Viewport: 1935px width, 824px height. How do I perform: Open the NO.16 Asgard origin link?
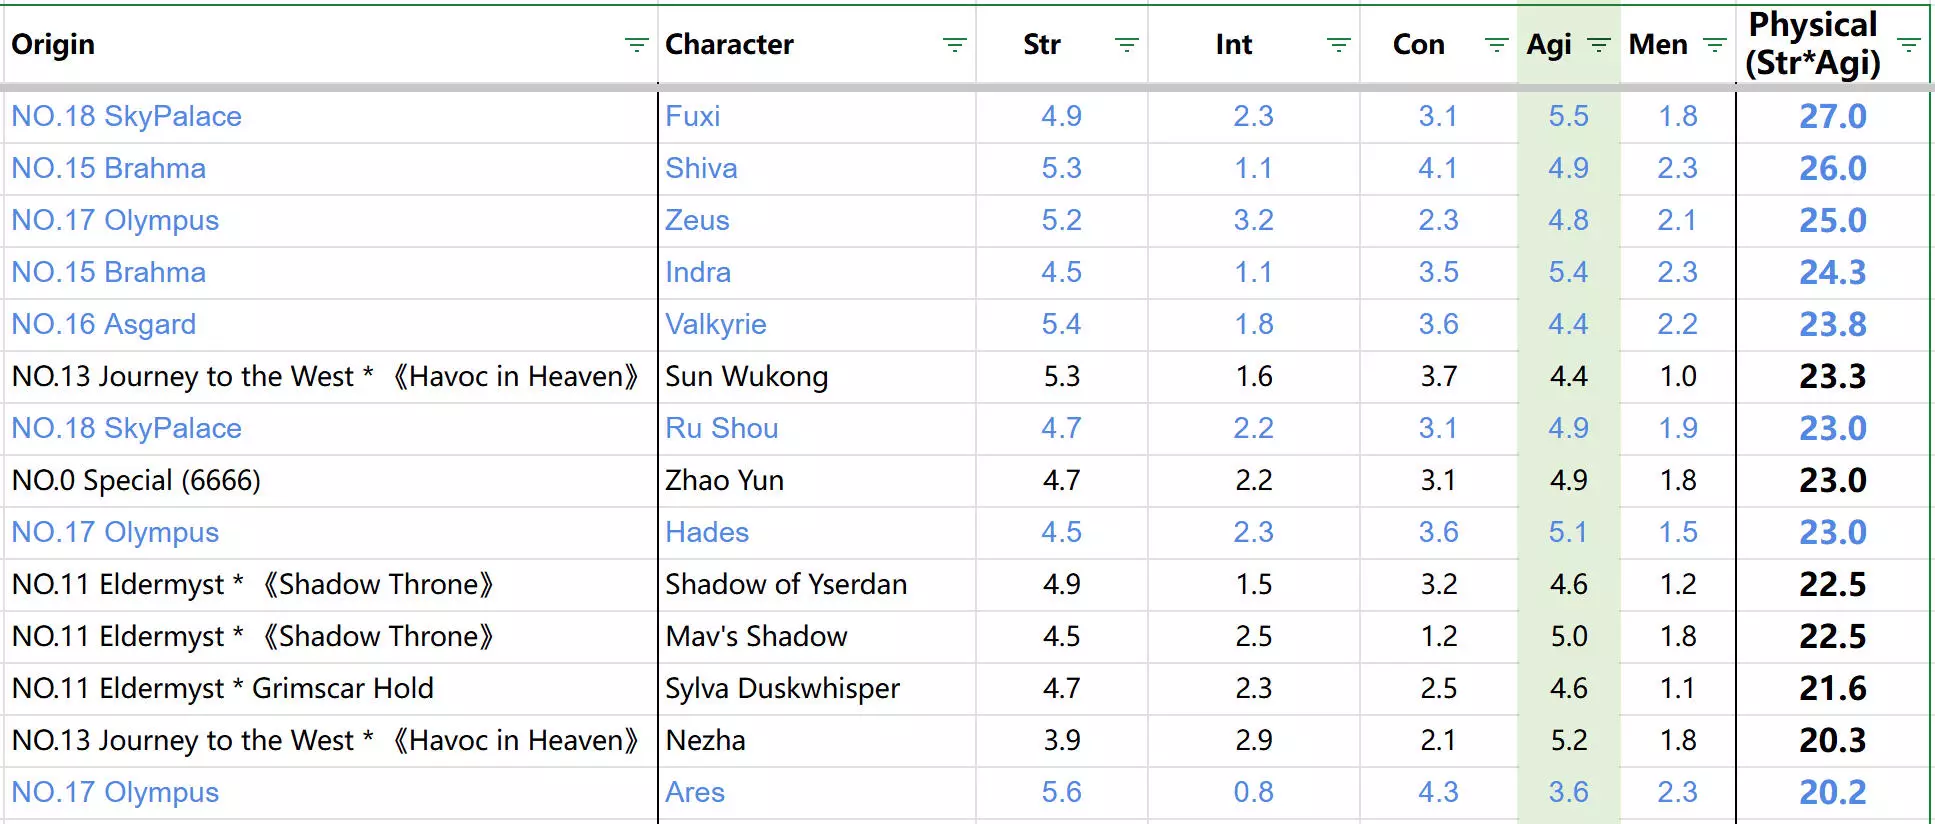[x=104, y=324]
